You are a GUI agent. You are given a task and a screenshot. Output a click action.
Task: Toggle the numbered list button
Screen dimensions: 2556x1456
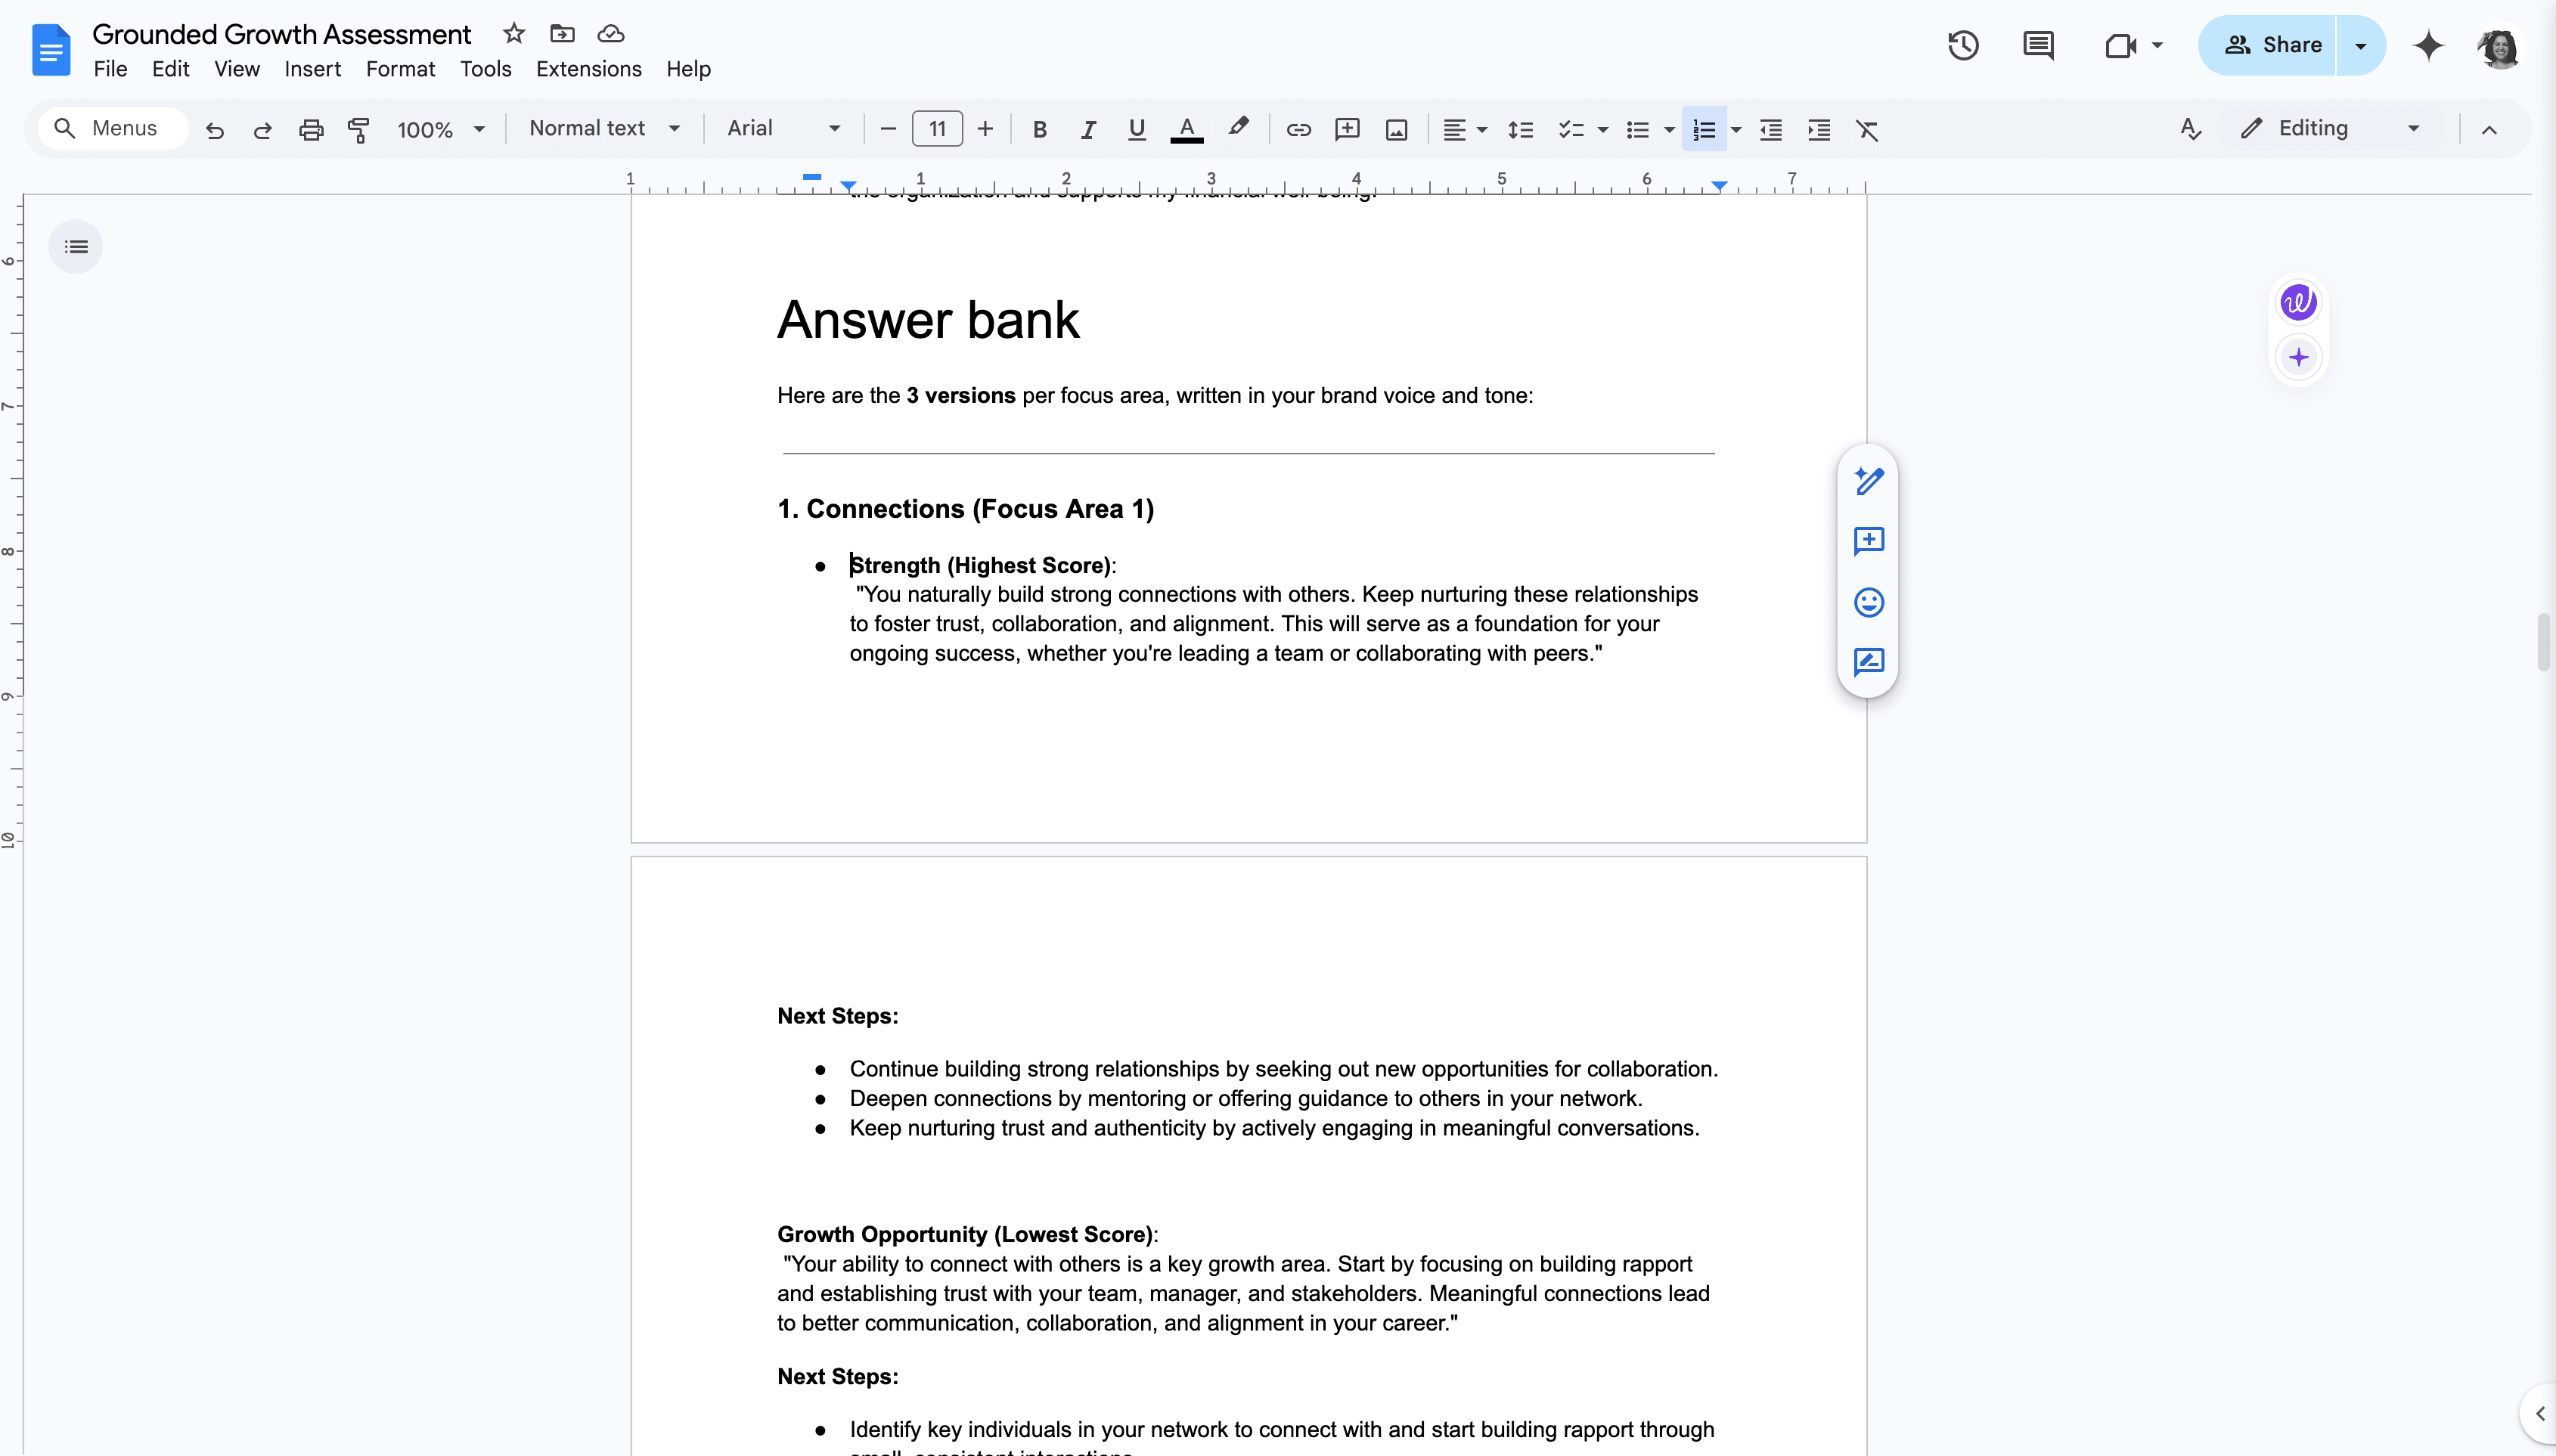pos(1704,130)
